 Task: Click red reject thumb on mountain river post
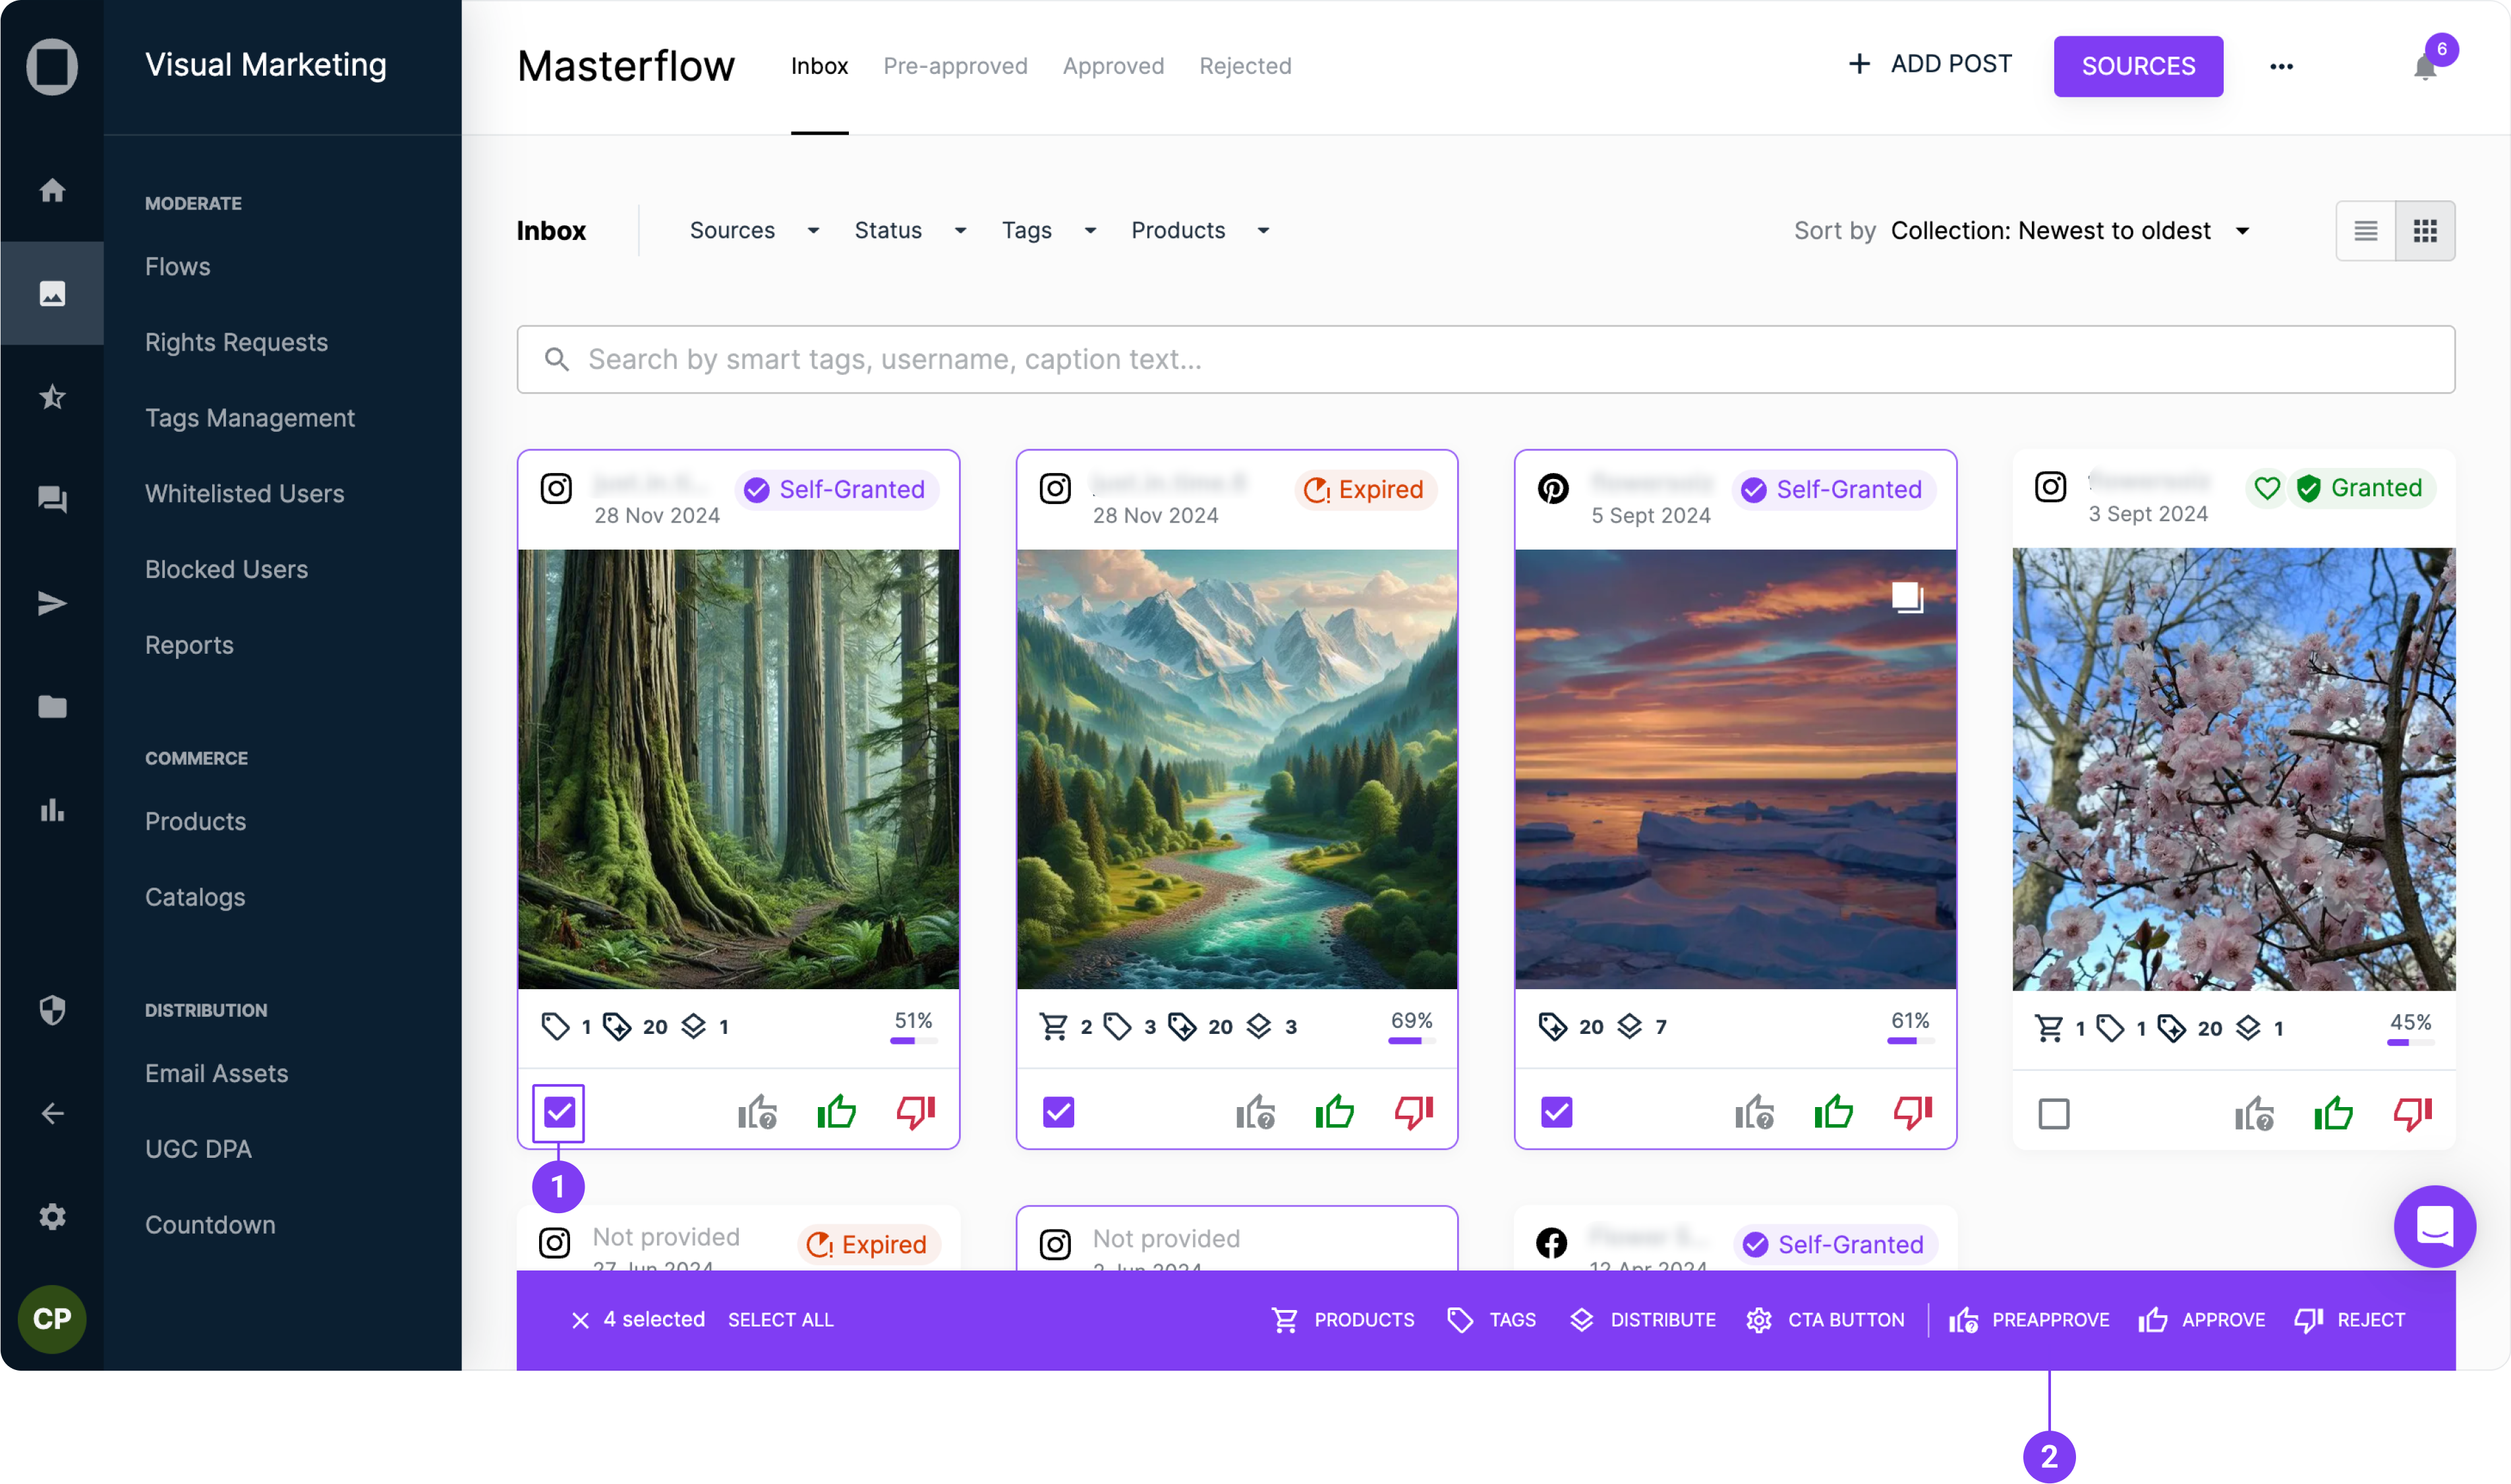point(1414,1111)
